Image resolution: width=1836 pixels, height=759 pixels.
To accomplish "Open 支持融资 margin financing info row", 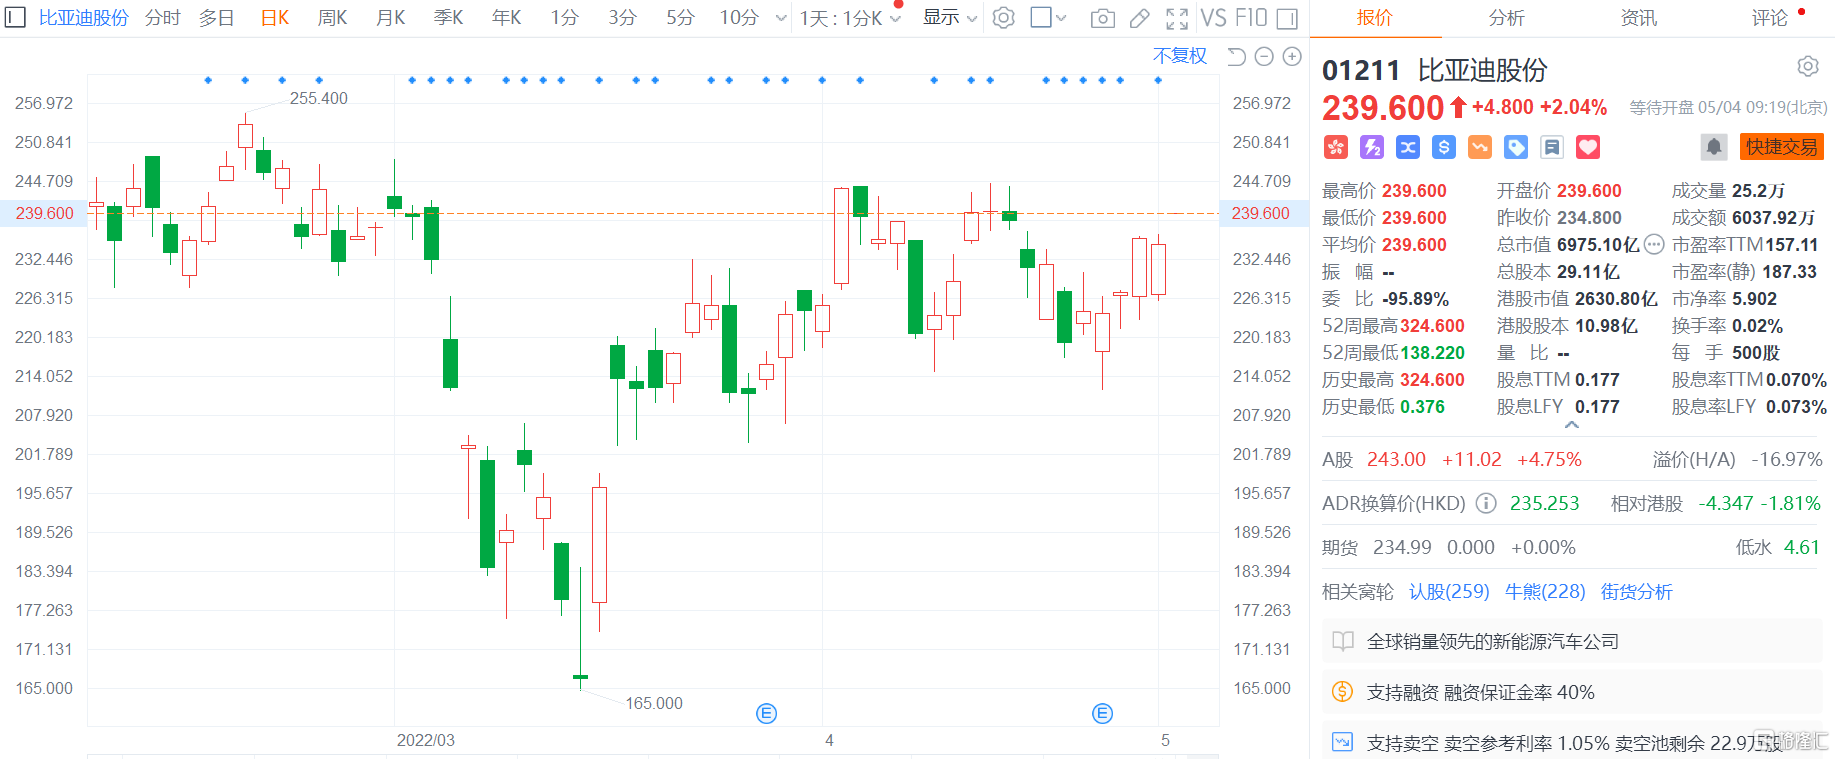I will coord(1572,692).
